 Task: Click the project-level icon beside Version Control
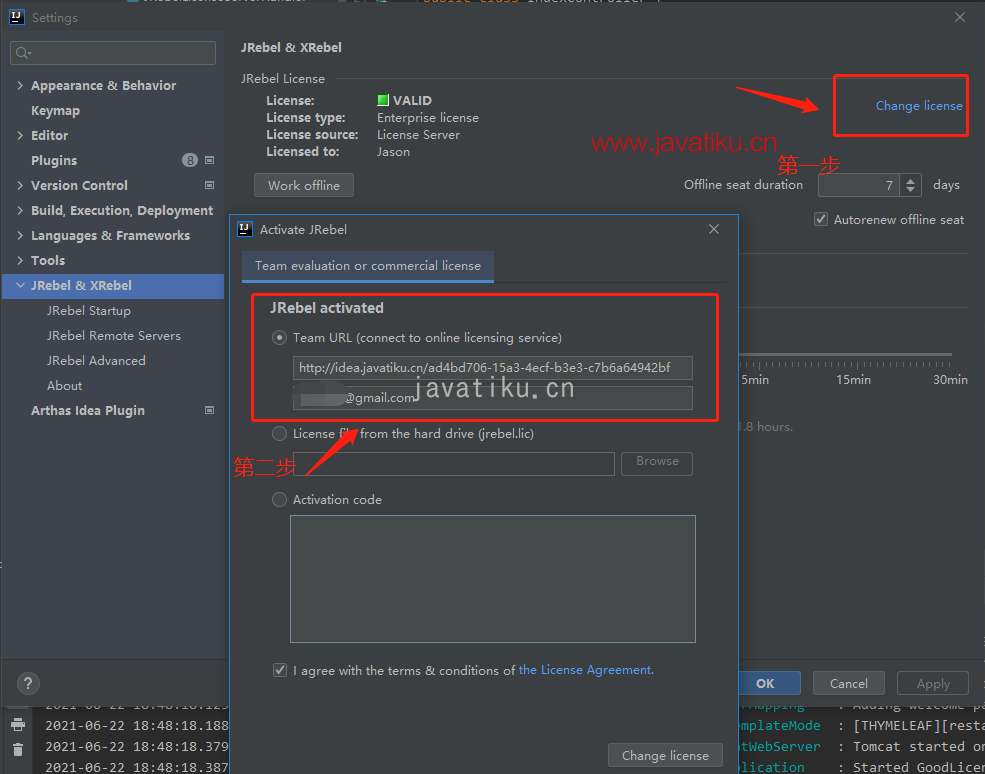pyautogui.click(x=209, y=186)
